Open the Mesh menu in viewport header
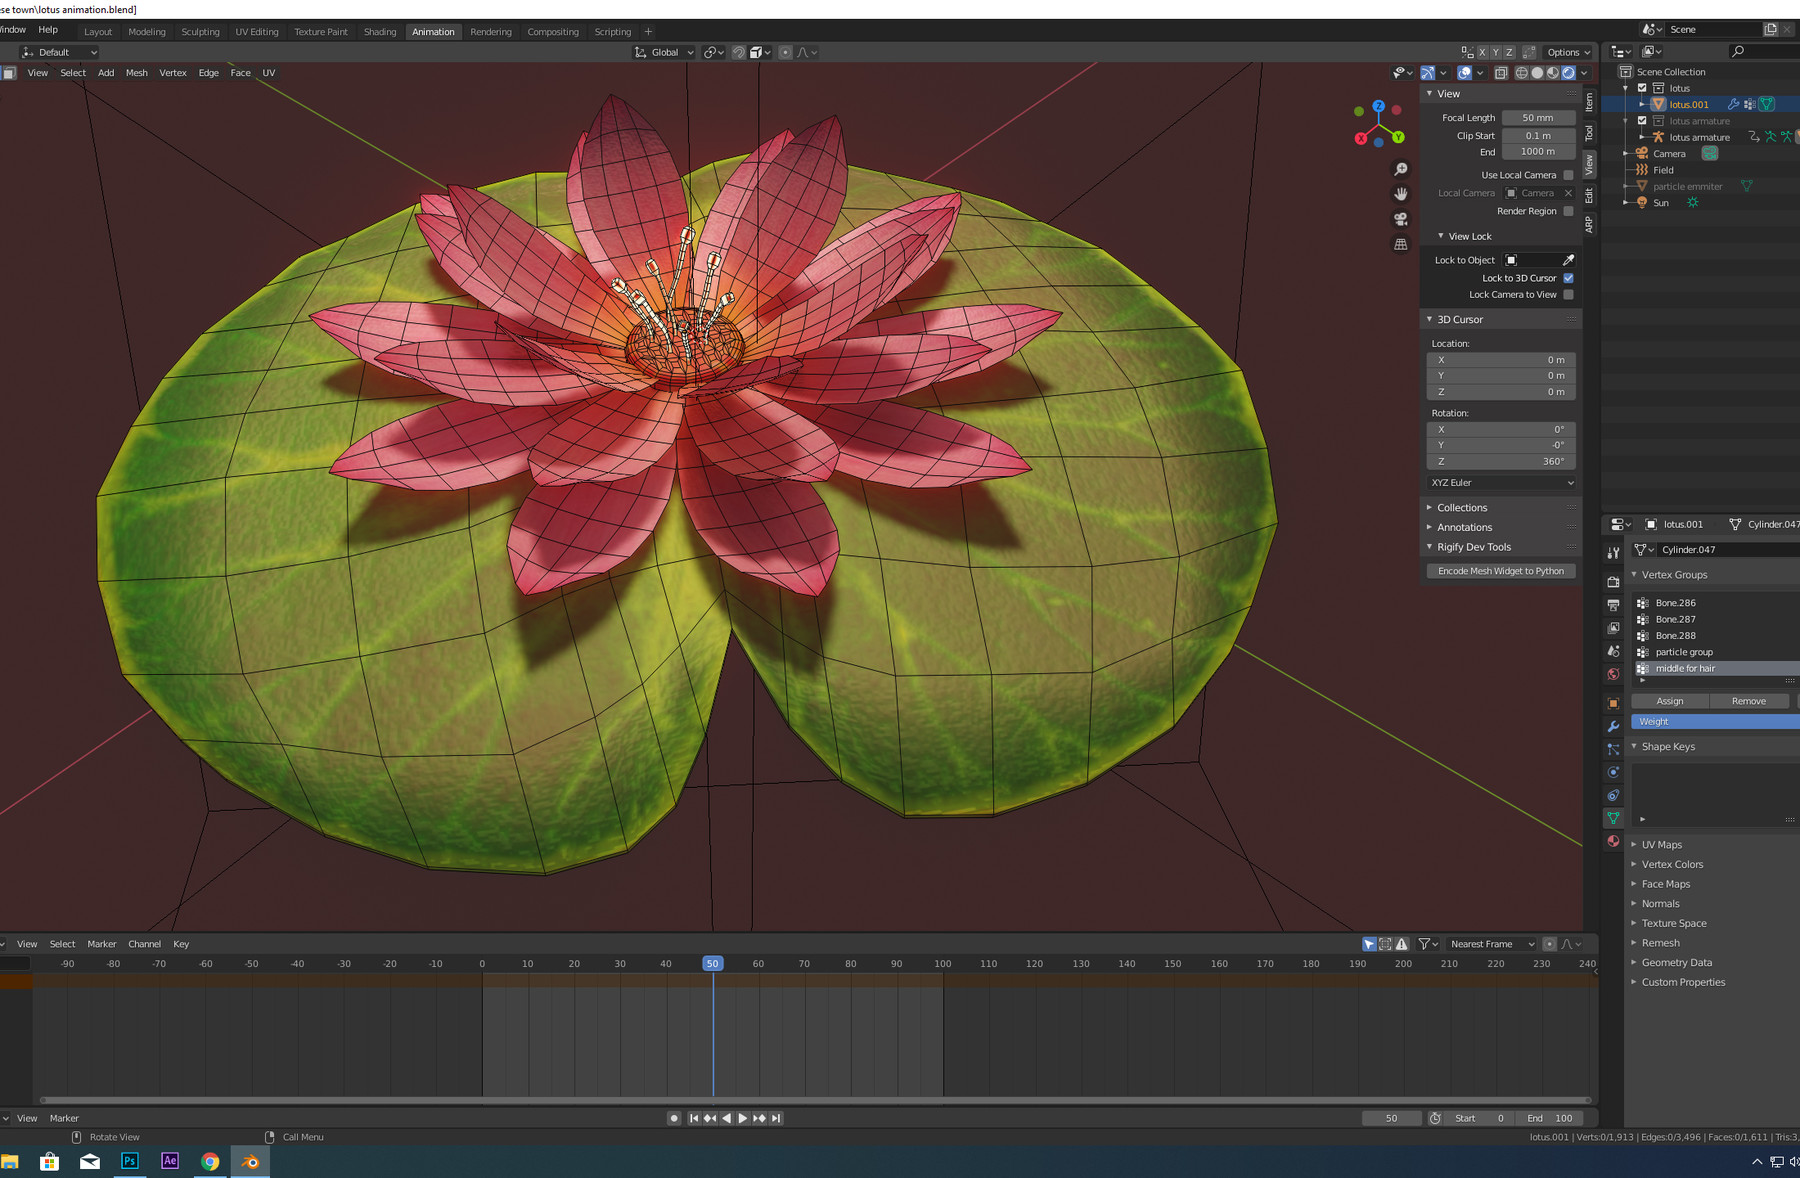 pyautogui.click(x=136, y=72)
